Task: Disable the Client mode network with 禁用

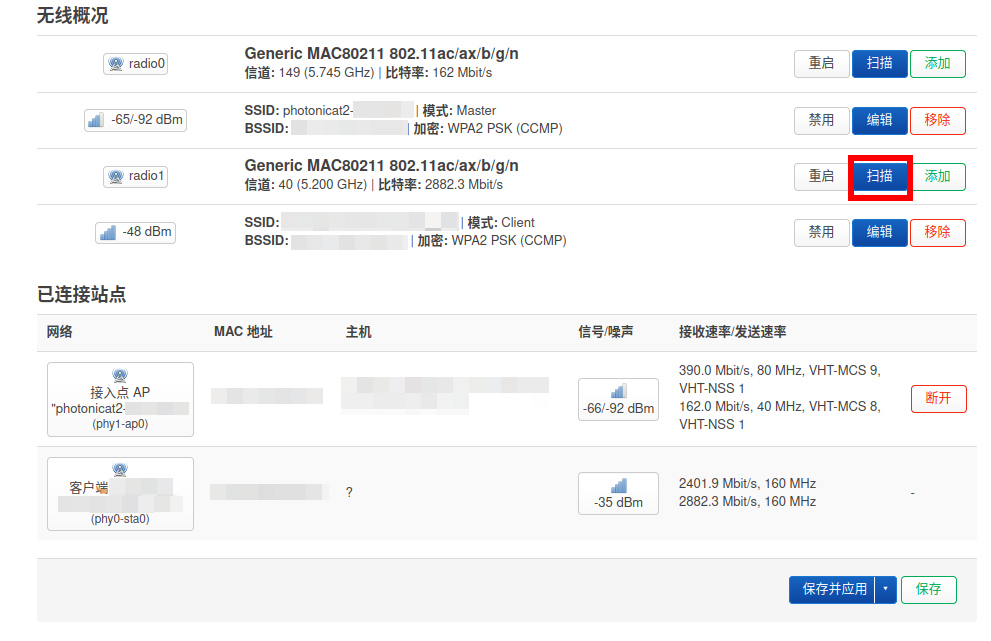Action: click(x=821, y=232)
